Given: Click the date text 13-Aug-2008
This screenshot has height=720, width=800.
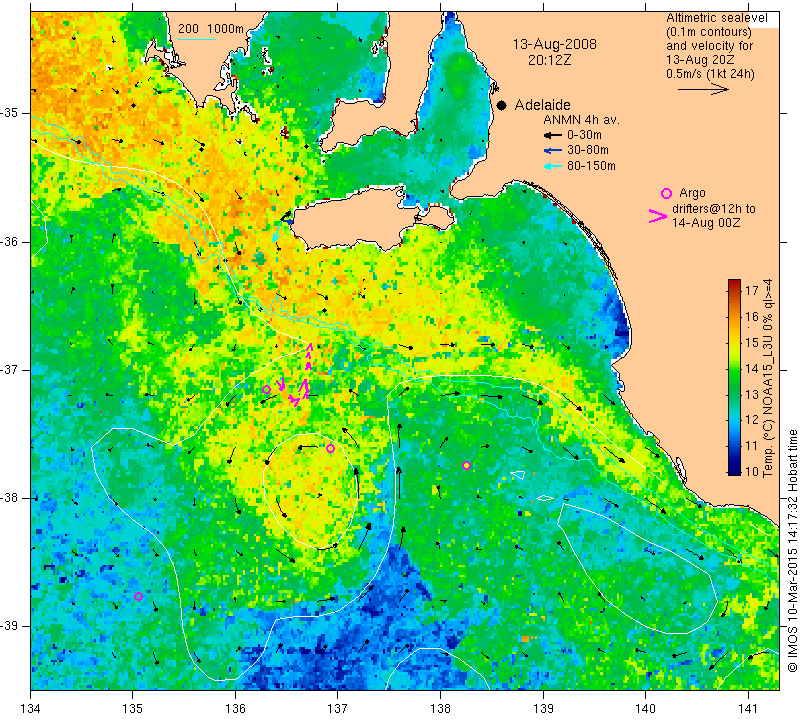Looking at the screenshot, I should tap(554, 44).
